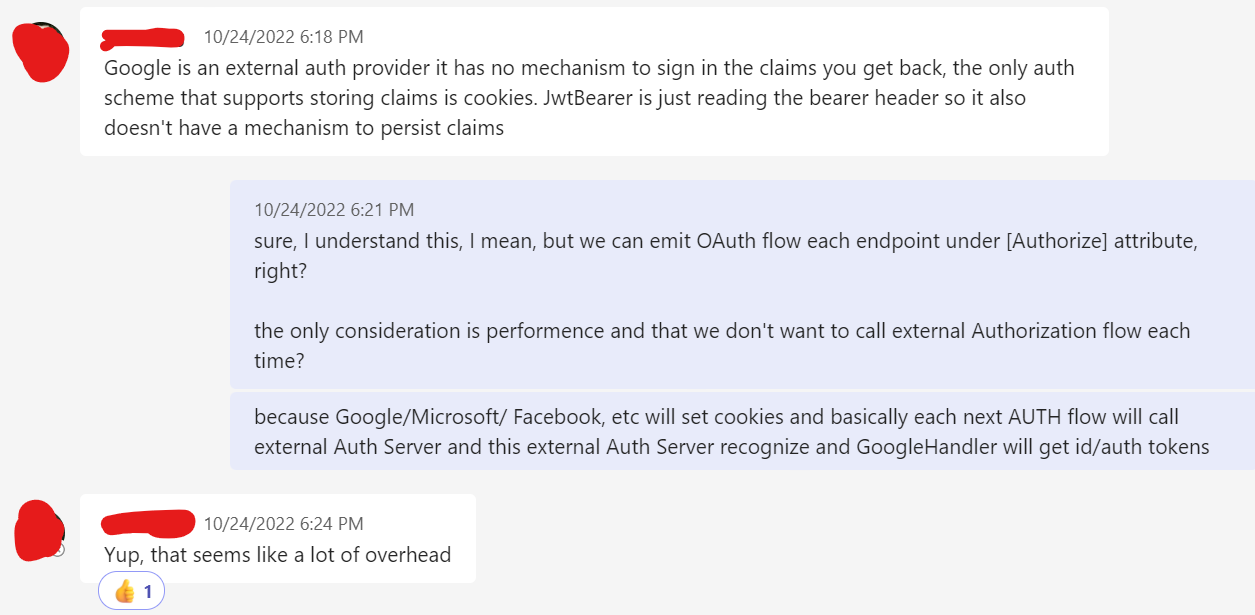Click the status indicator on bottom avatar
1255x615 pixels.
point(57,549)
